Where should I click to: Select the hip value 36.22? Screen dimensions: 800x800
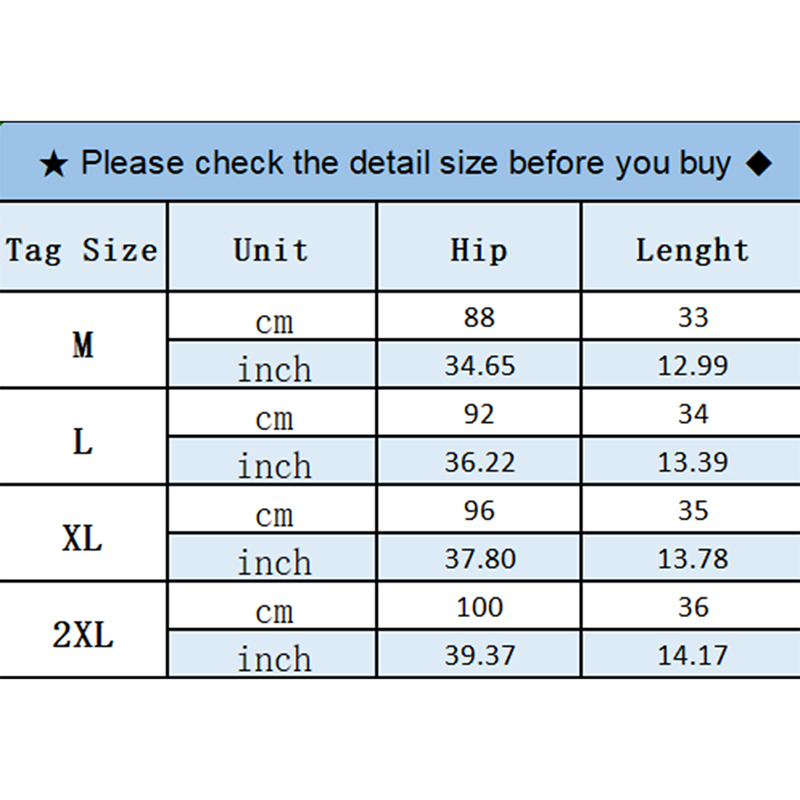[479, 463]
